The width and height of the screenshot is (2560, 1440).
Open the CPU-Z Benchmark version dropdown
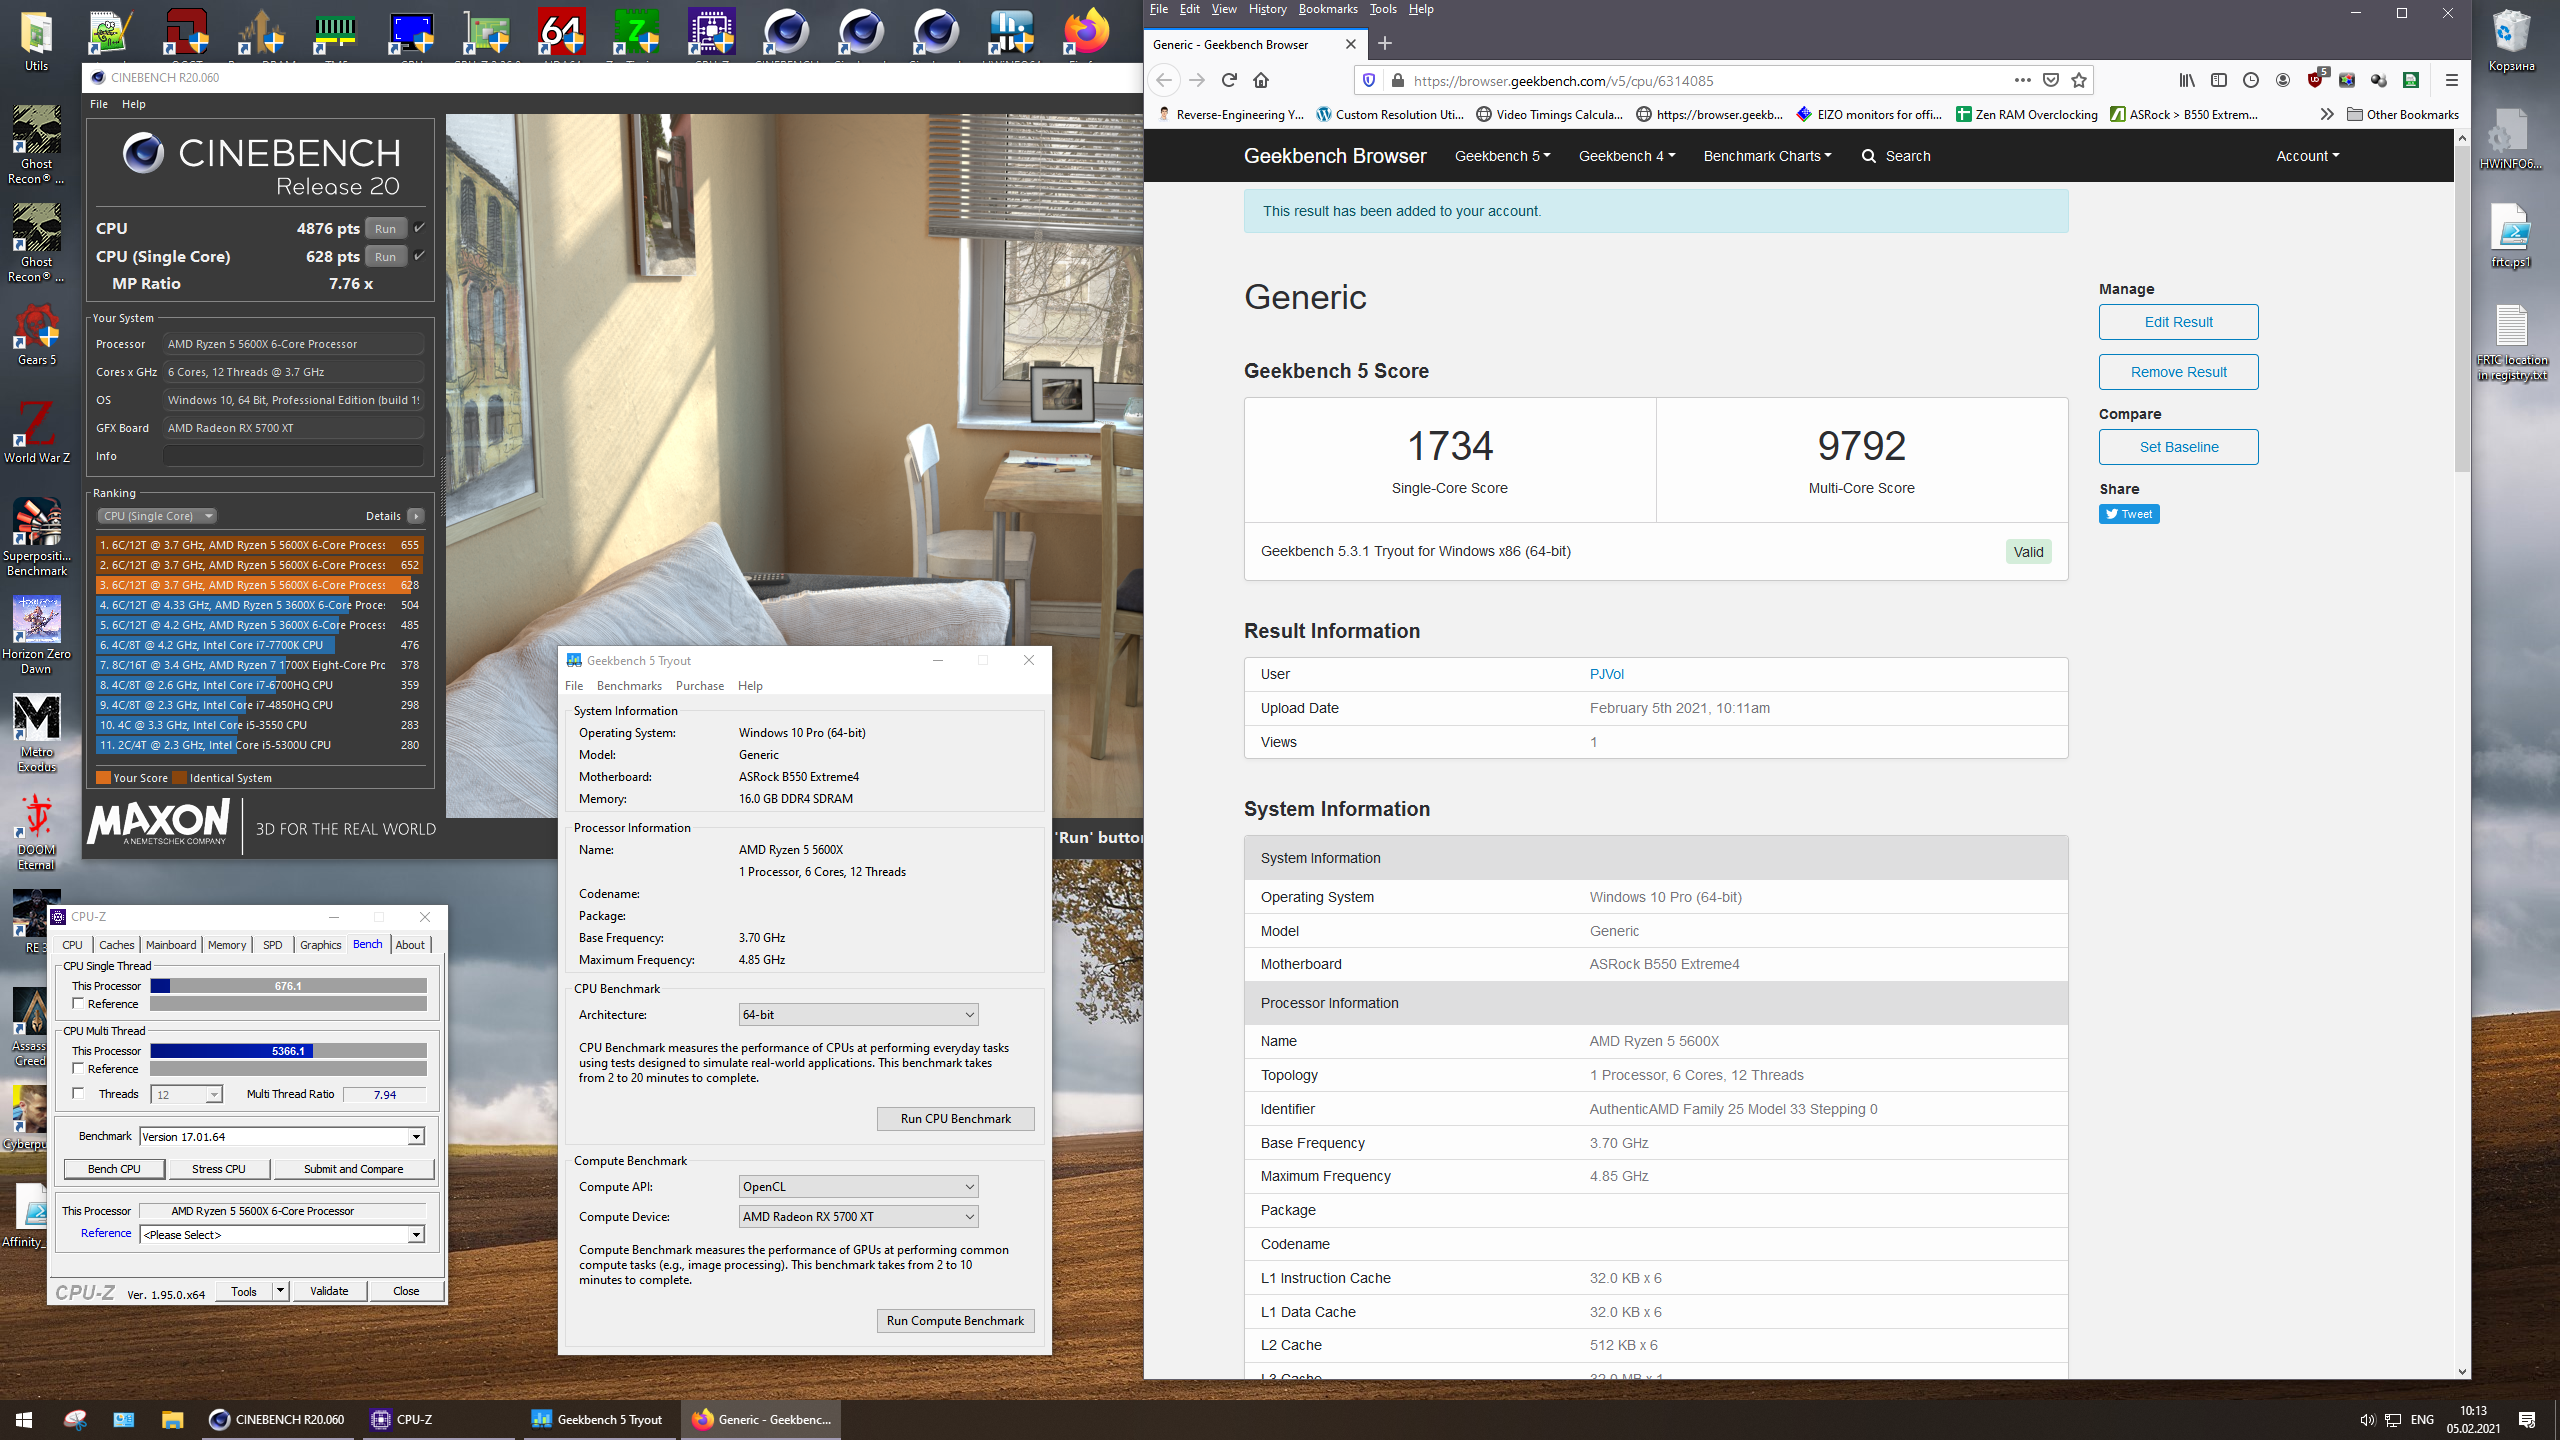(x=416, y=1137)
